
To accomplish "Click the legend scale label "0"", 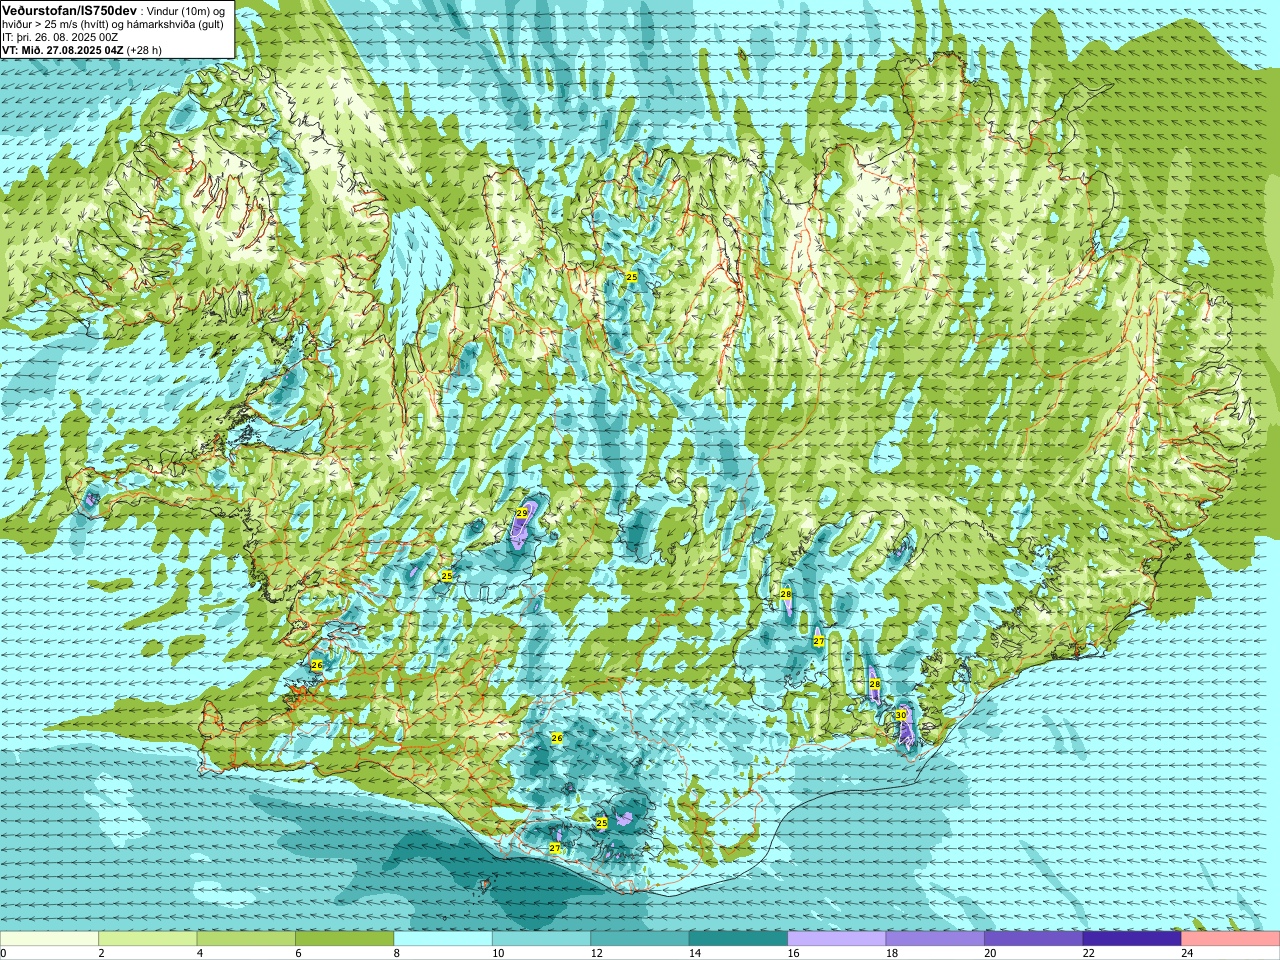I will [x=3, y=953].
